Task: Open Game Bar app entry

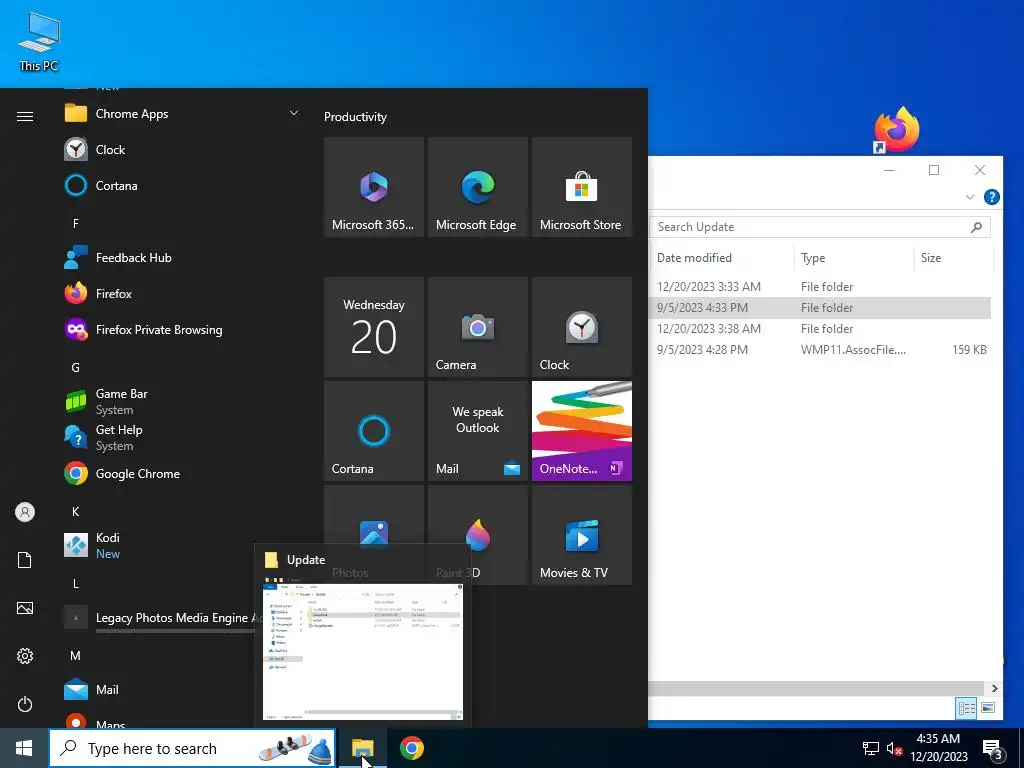Action: 106,402
